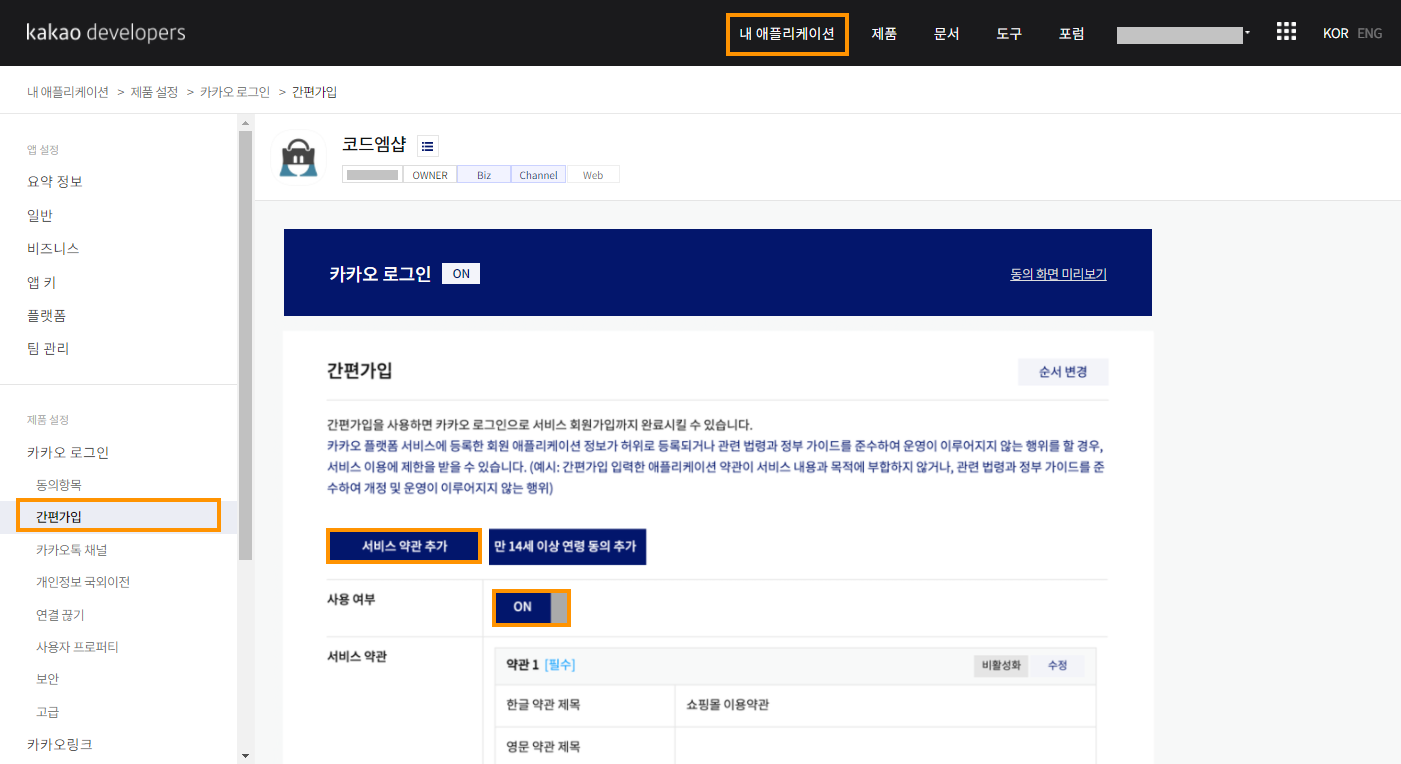Open the apps grid icon in header
The height and width of the screenshot is (764, 1401).
point(1286,32)
